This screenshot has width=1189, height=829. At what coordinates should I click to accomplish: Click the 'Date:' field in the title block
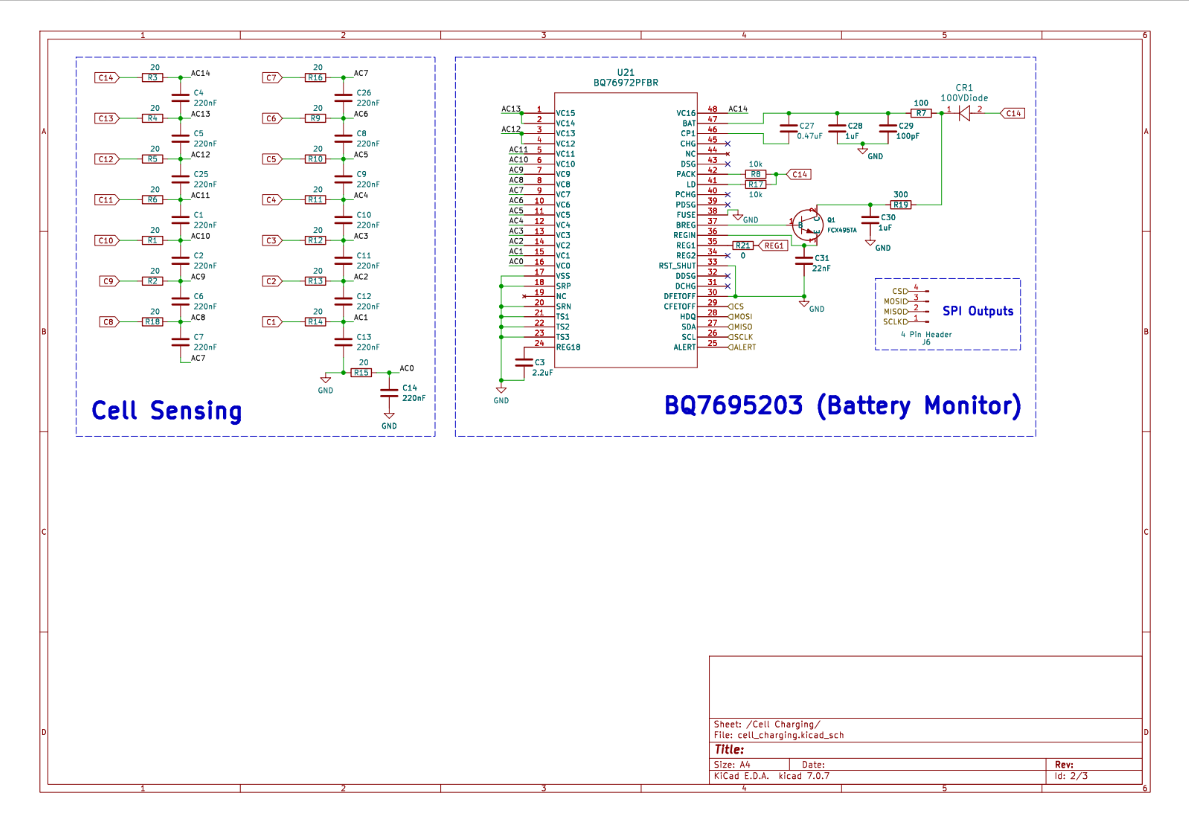point(813,765)
